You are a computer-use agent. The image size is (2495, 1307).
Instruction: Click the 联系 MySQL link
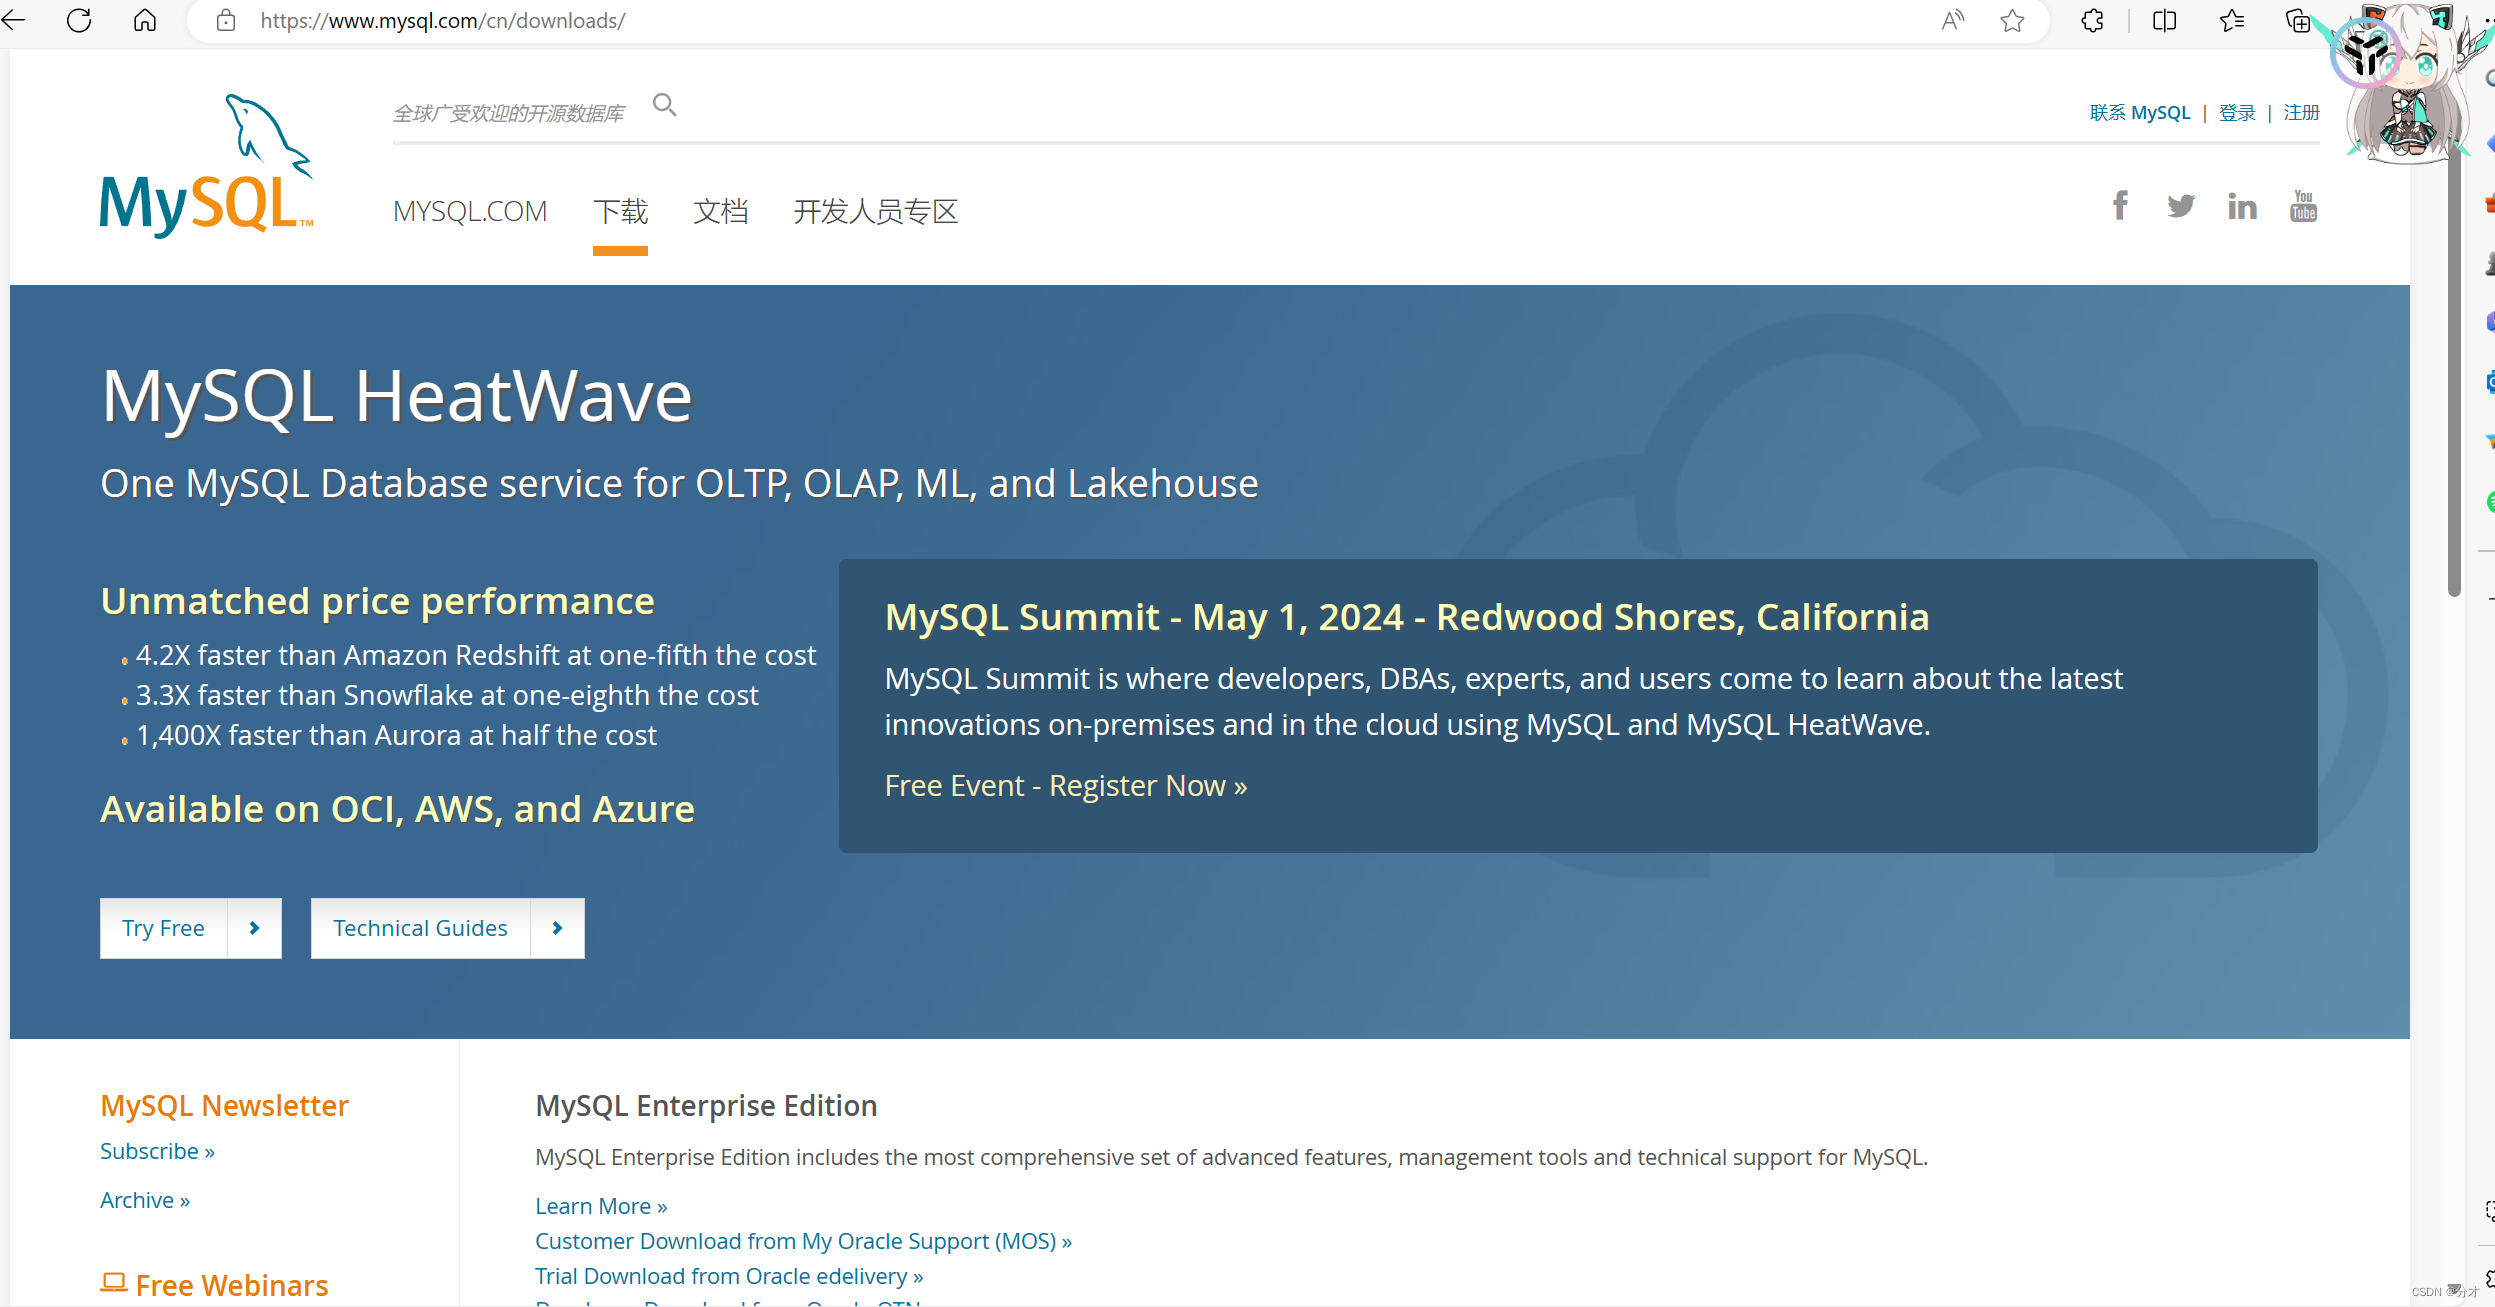click(x=2140, y=113)
